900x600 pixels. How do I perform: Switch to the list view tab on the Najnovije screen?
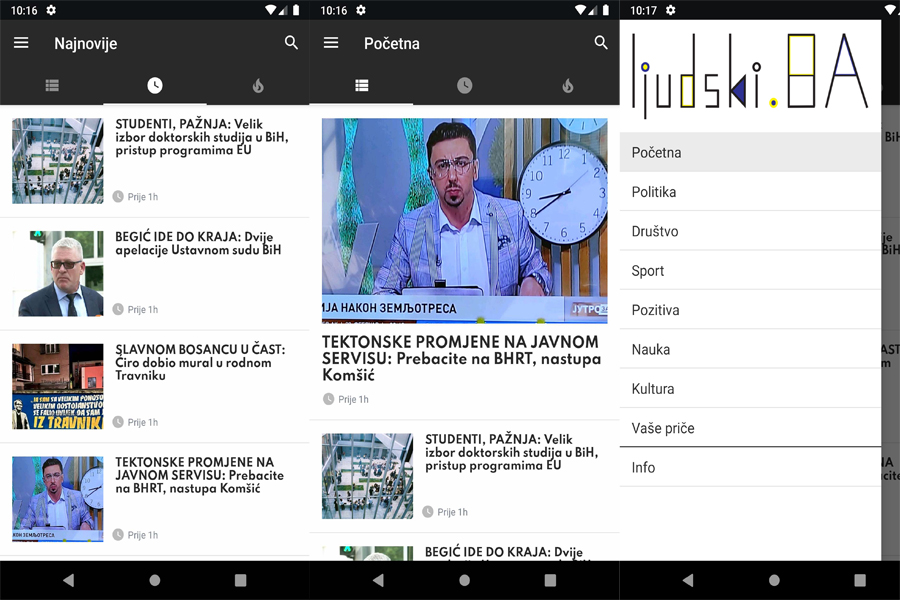click(x=52, y=86)
